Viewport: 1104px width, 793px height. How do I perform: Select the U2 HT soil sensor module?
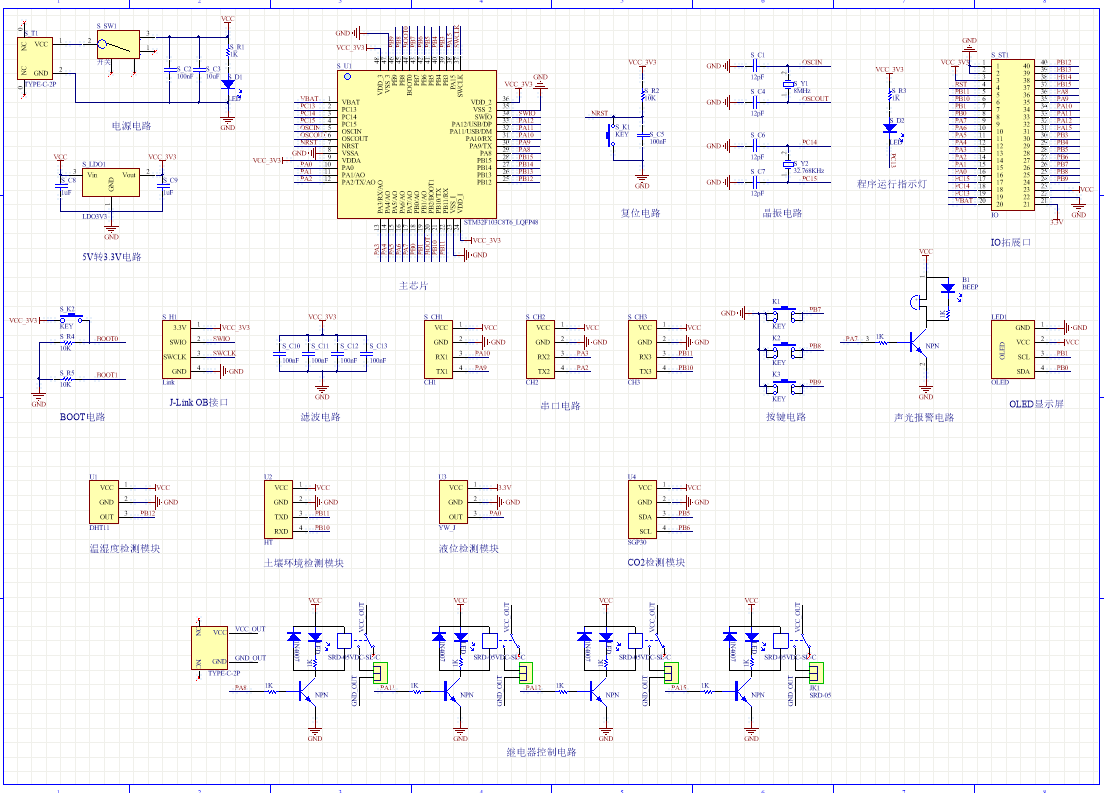coord(278,509)
